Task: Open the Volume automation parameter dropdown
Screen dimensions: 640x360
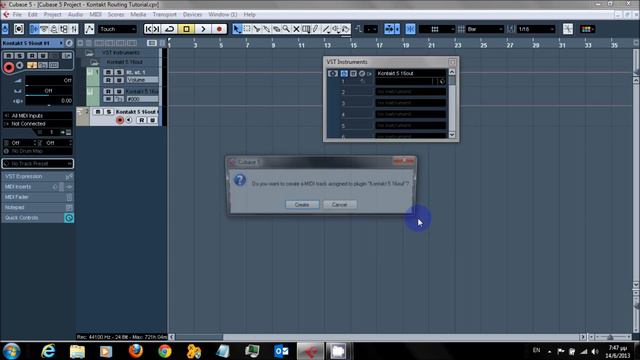Action: [x=142, y=80]
